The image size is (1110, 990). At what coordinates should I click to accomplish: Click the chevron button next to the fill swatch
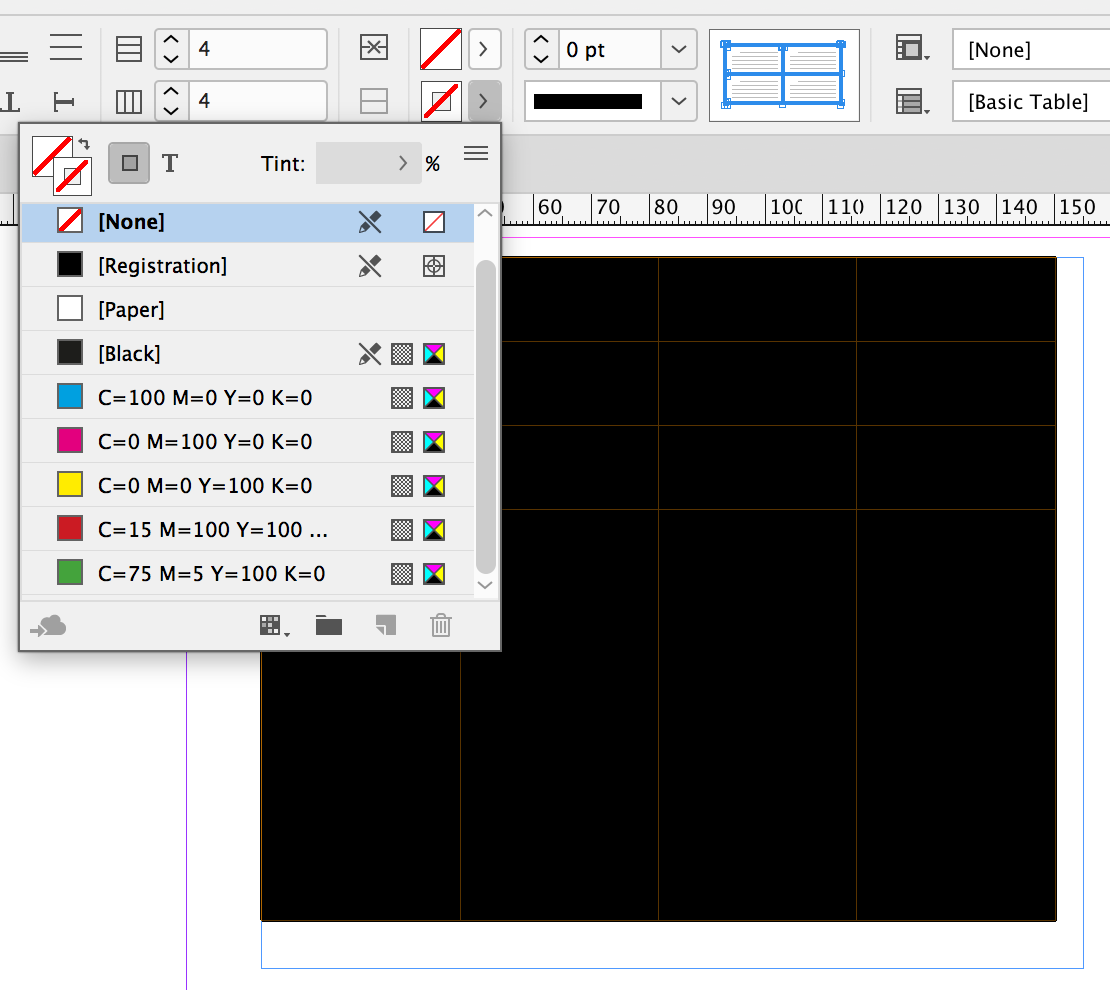(484, 49)
